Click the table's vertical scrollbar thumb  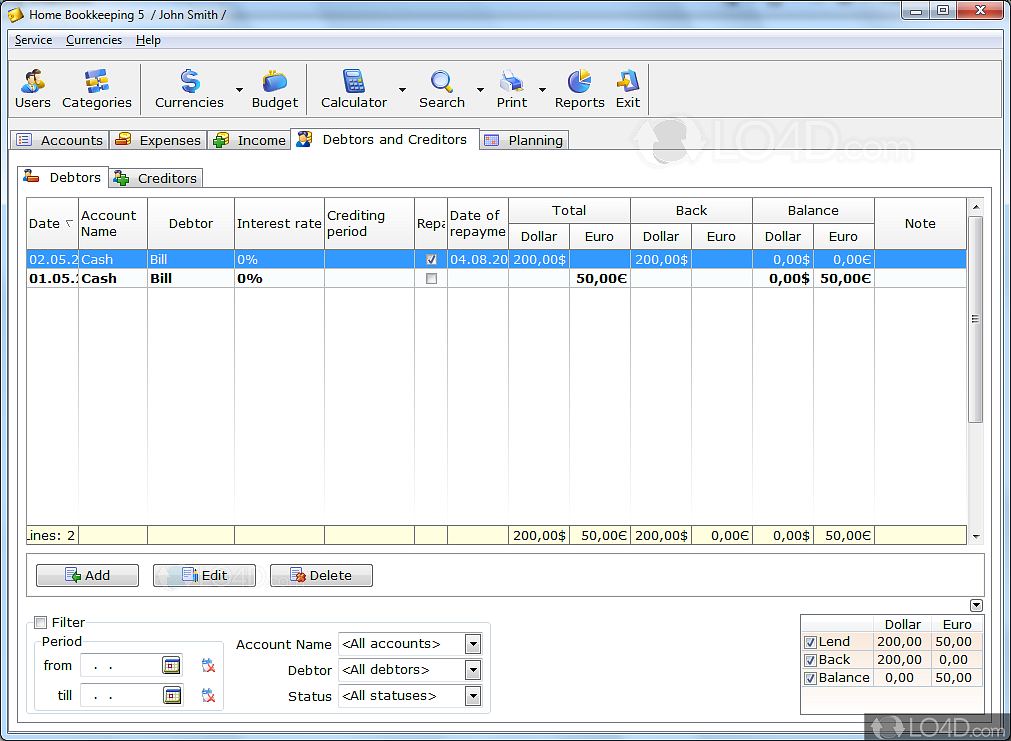click(976, 319)
